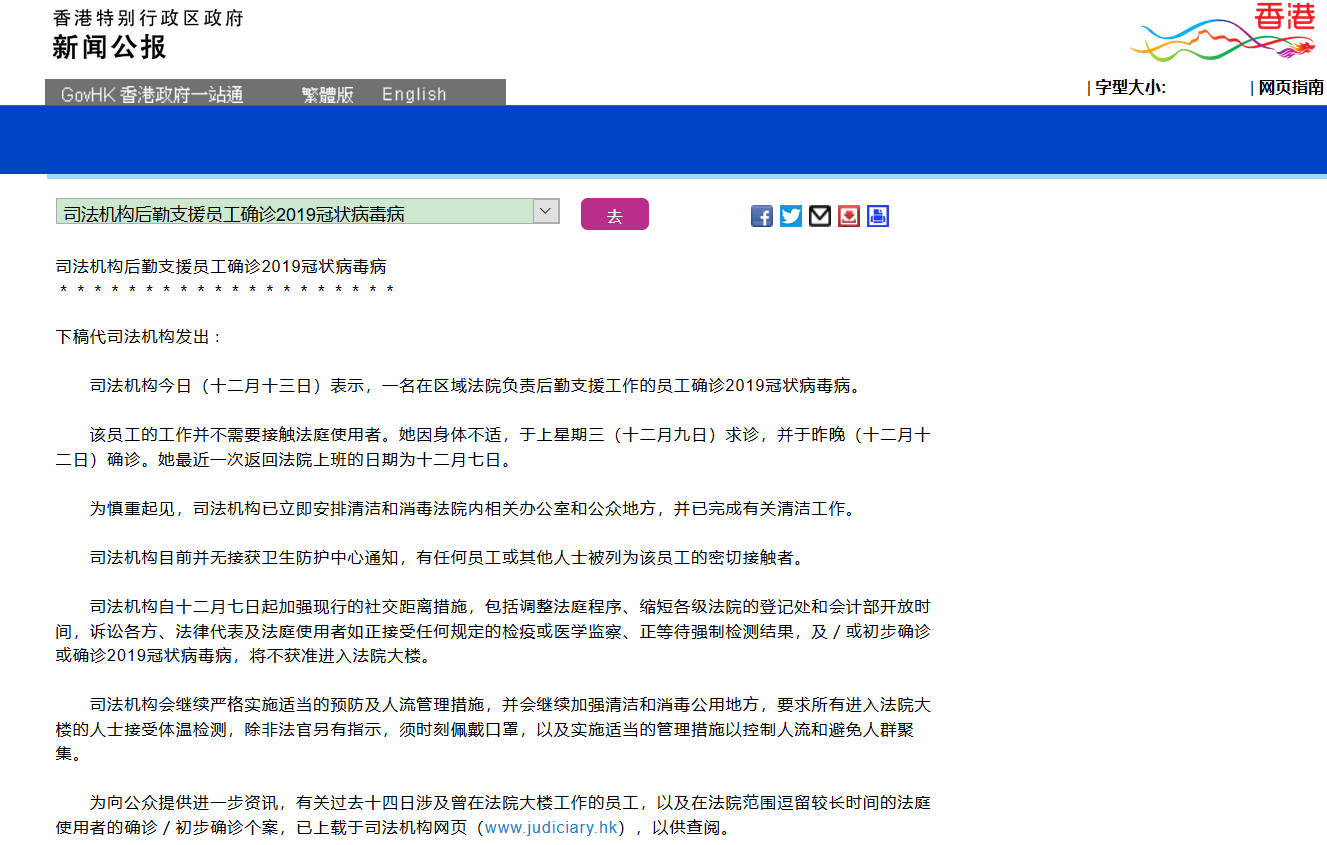The height and width of the screenshot is (845, 1327).
Task: Switch to 繁體版 traditional Chinese version
Action: [328, 94]
